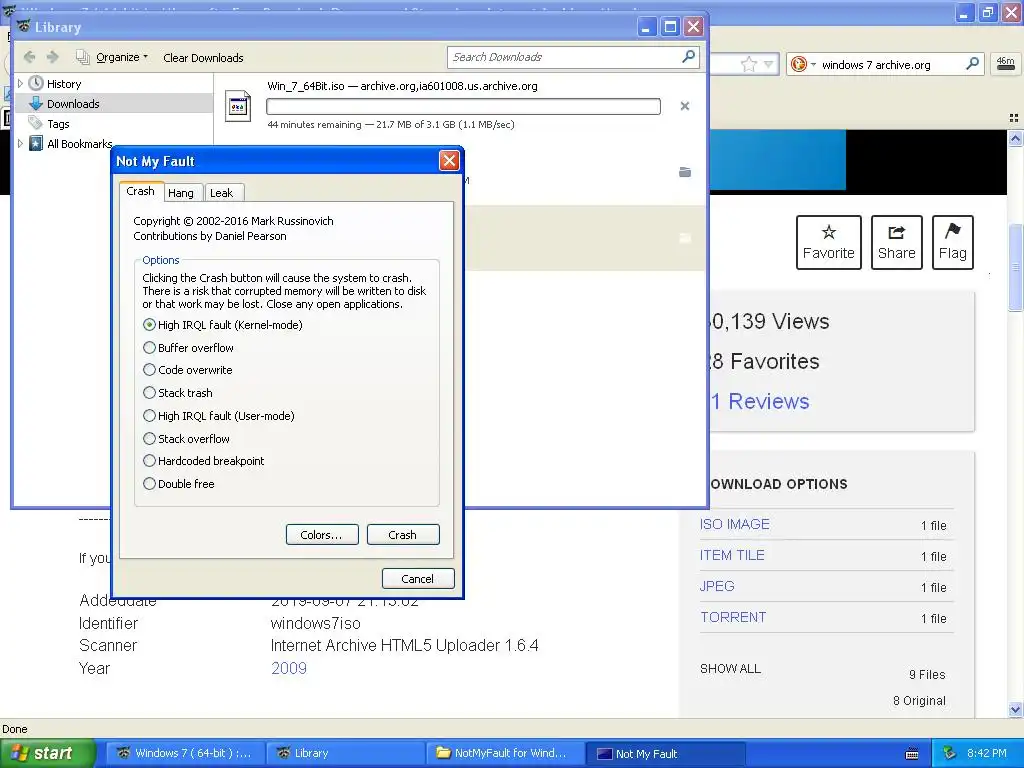Cancel the Win_7_64Bit.iso download
The height and width of the screenshot is (768, 1024).
[685, 106]
